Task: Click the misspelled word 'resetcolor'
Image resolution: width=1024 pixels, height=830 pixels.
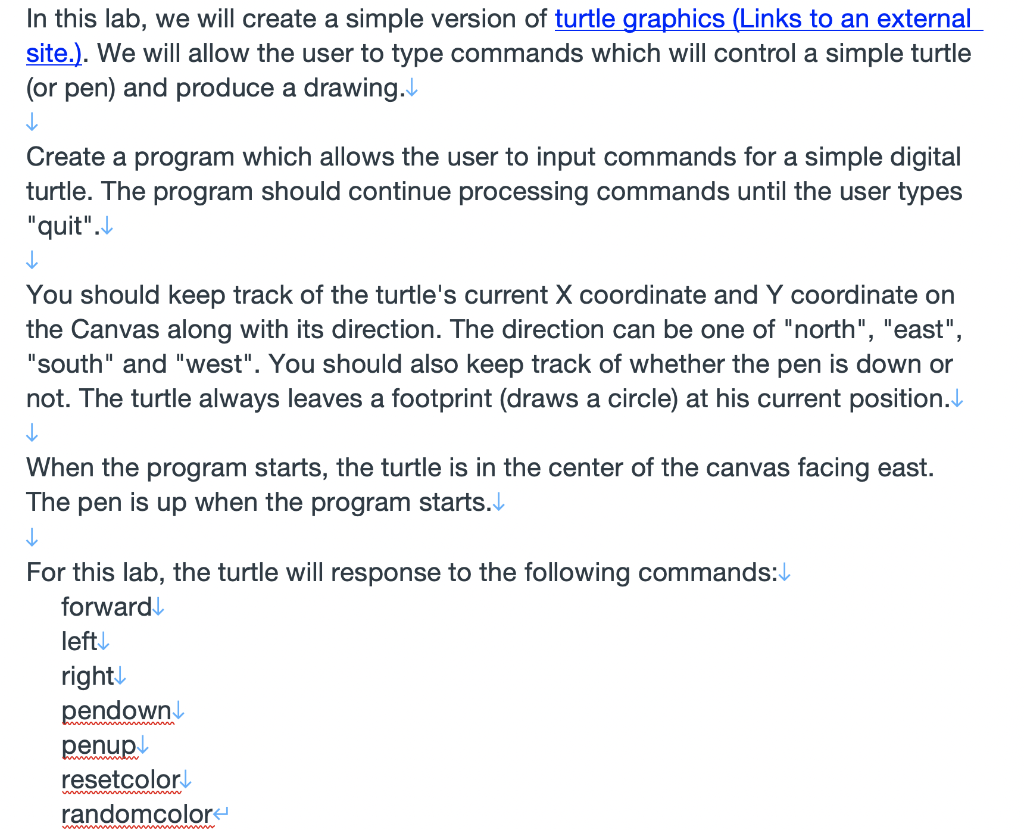Action: [120, 780]
